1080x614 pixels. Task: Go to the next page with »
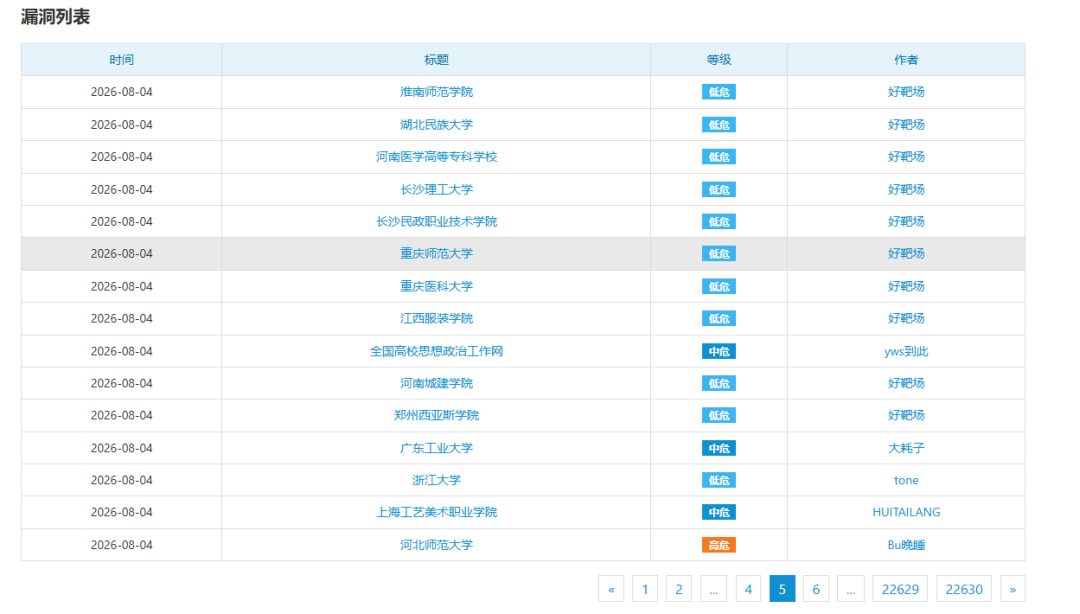pyautogui.click(x=1012, y=589)
